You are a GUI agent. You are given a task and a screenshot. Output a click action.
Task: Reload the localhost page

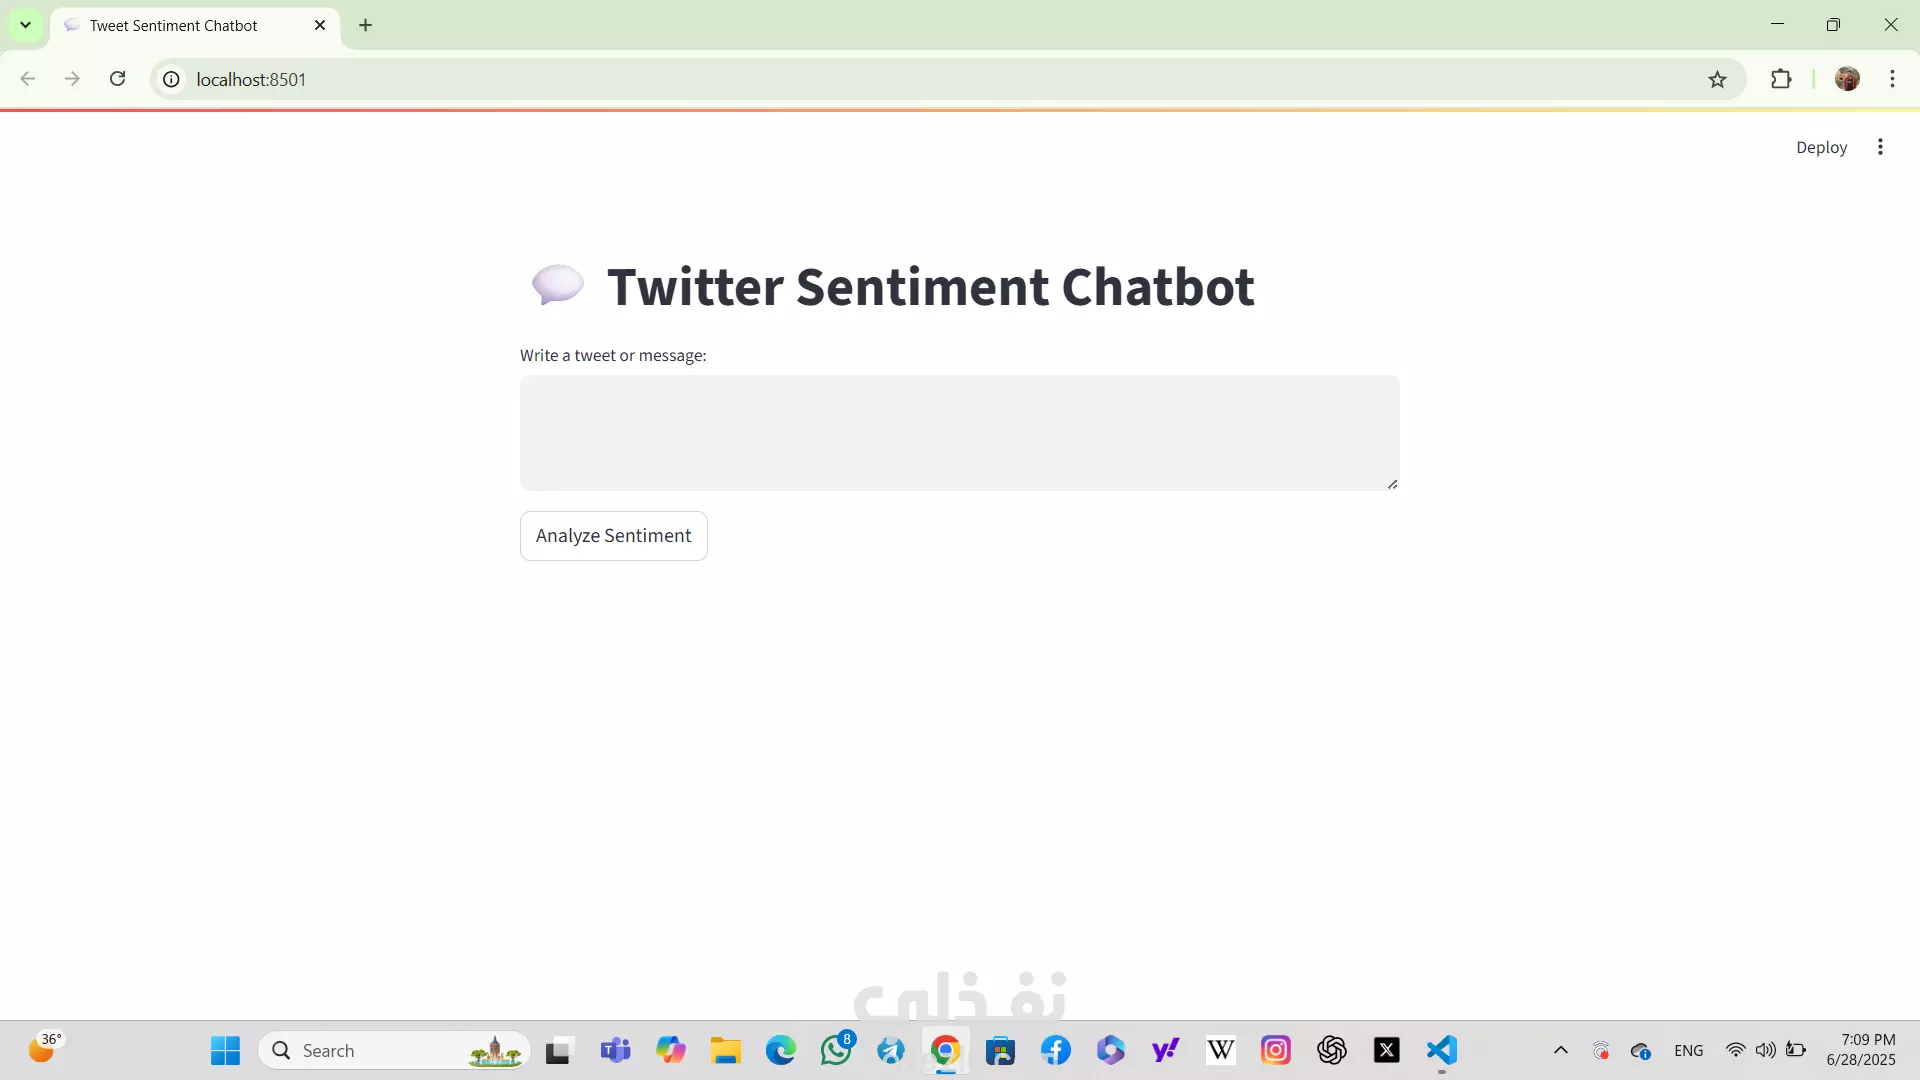pyautogui.click(x=117, y=79)
